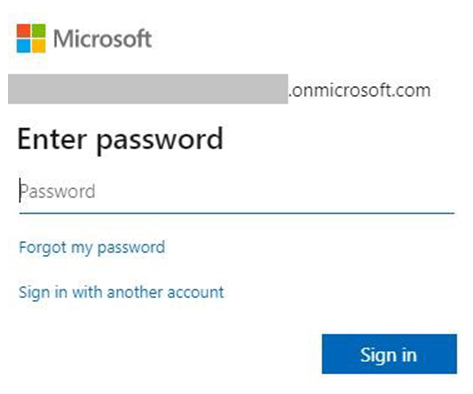
Task: Click the word "Forgot" in the recovery link
Action: 42,248
